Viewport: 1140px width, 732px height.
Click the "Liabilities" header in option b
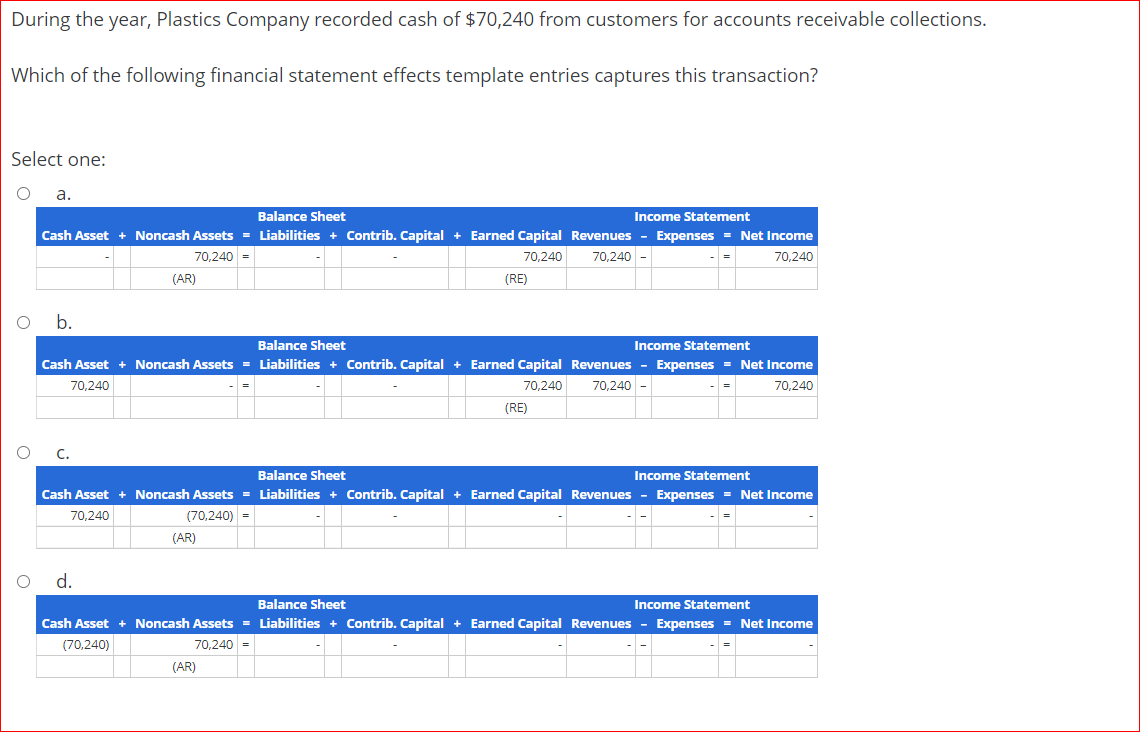pos(289,364)
